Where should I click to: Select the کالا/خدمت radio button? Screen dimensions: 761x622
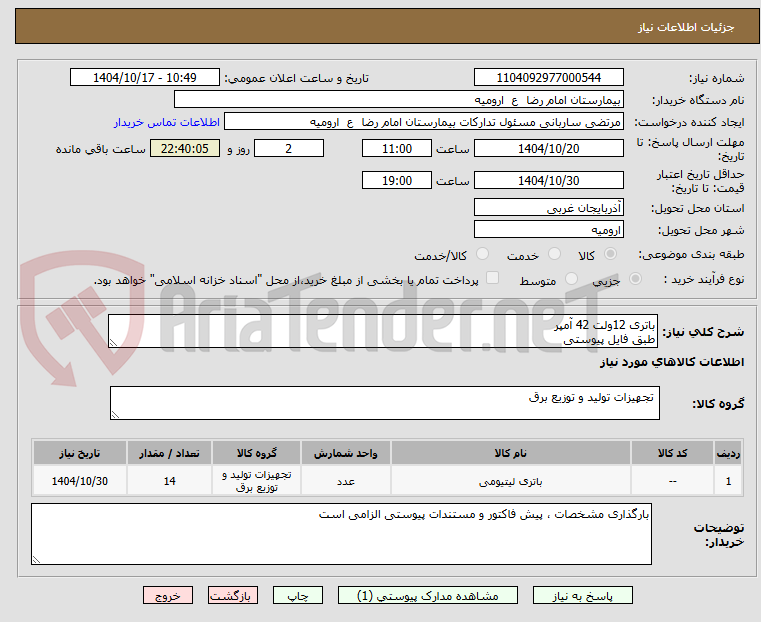point(482,254)
